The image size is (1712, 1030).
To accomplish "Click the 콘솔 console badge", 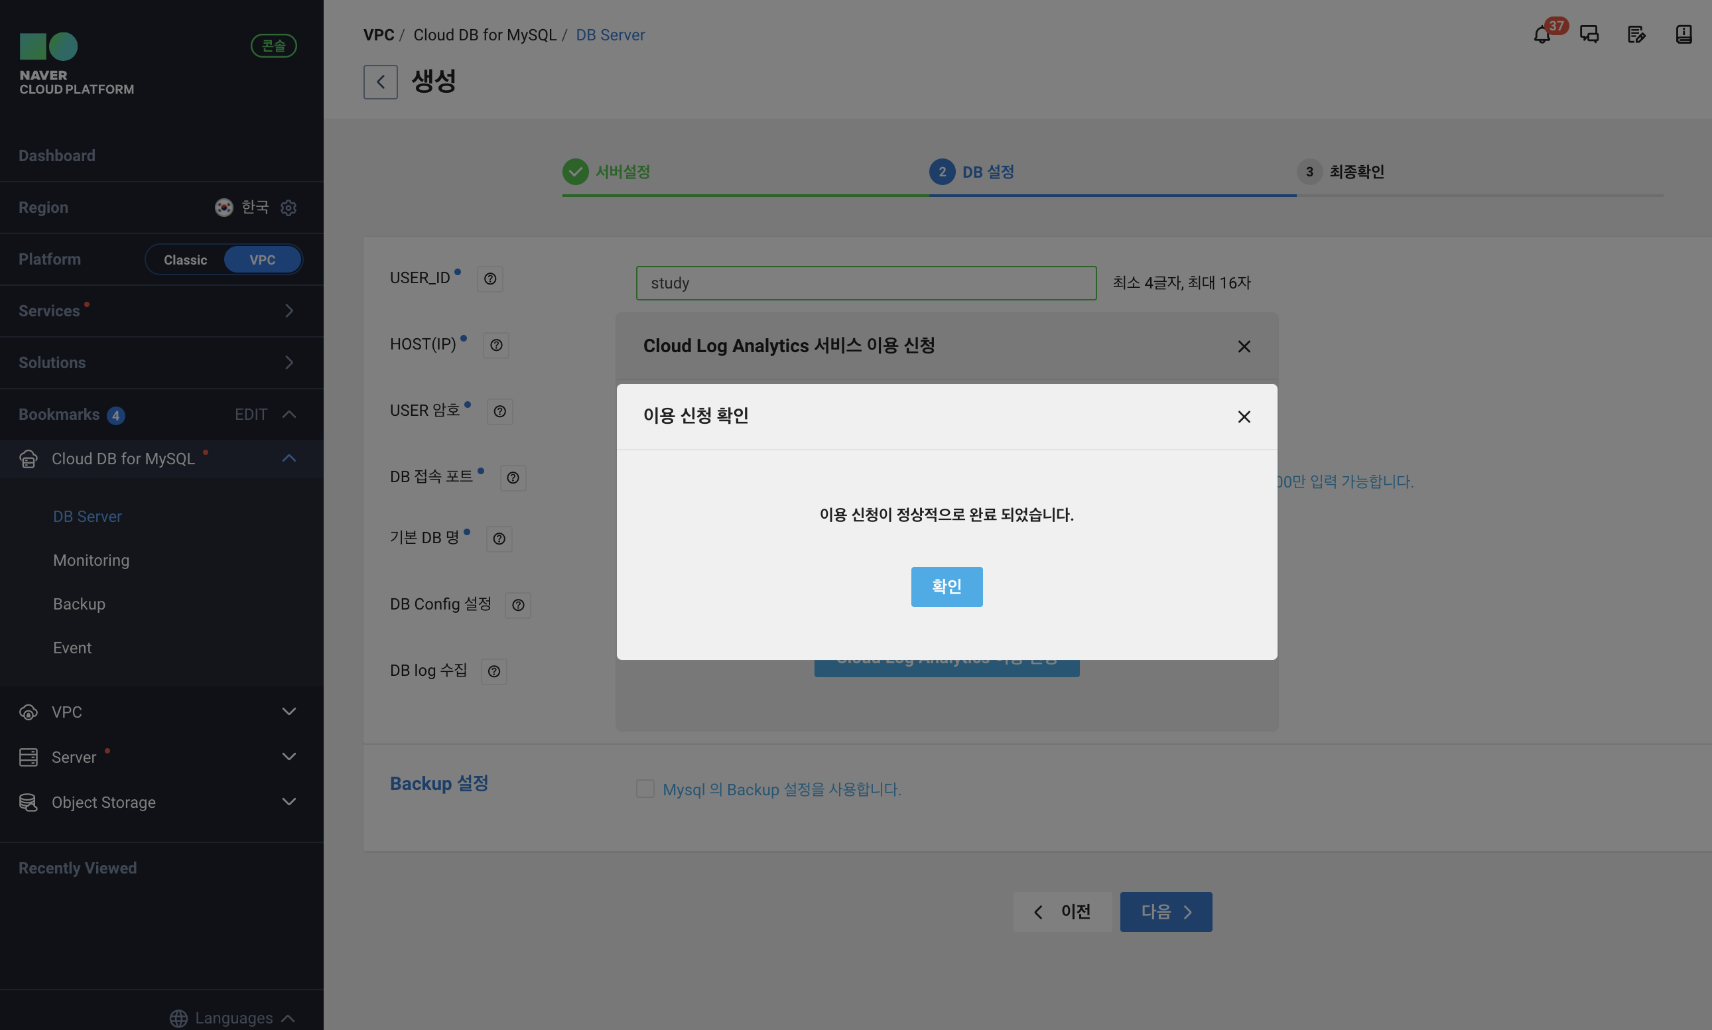I will 274,46.
